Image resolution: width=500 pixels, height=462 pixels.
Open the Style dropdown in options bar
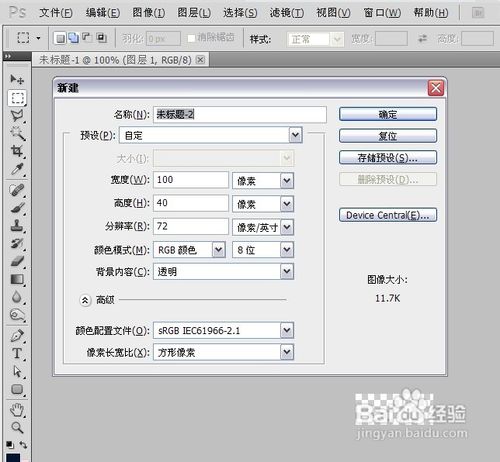click(x=315, y=39)
